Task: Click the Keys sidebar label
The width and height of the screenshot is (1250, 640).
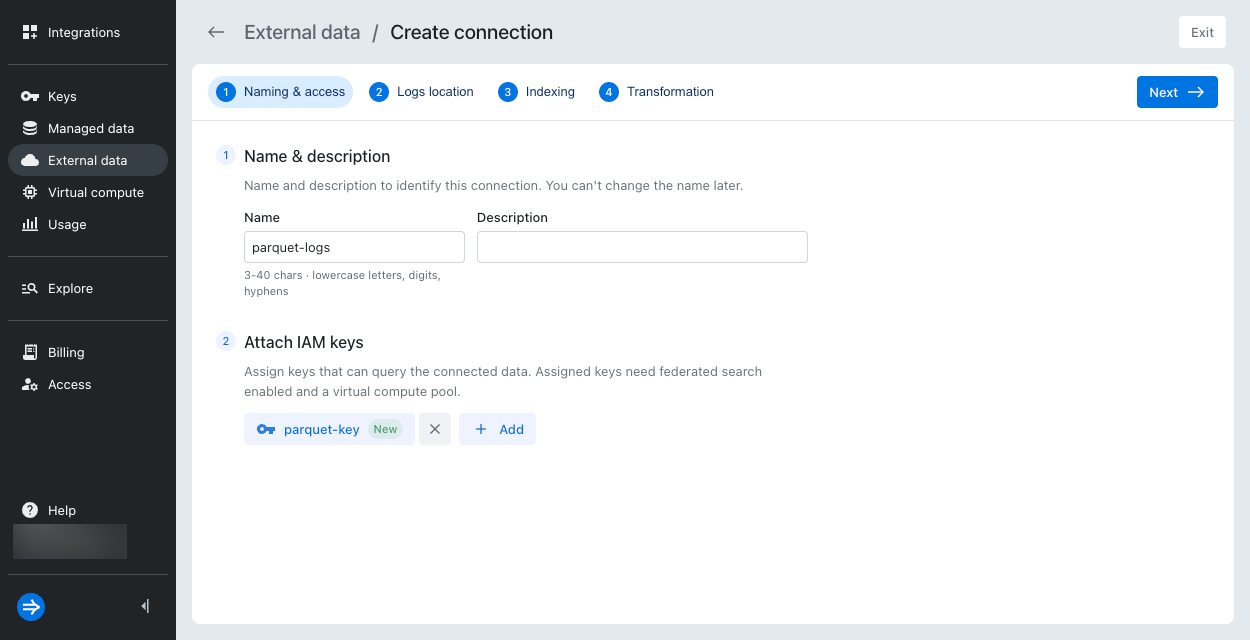Action: 62,96
